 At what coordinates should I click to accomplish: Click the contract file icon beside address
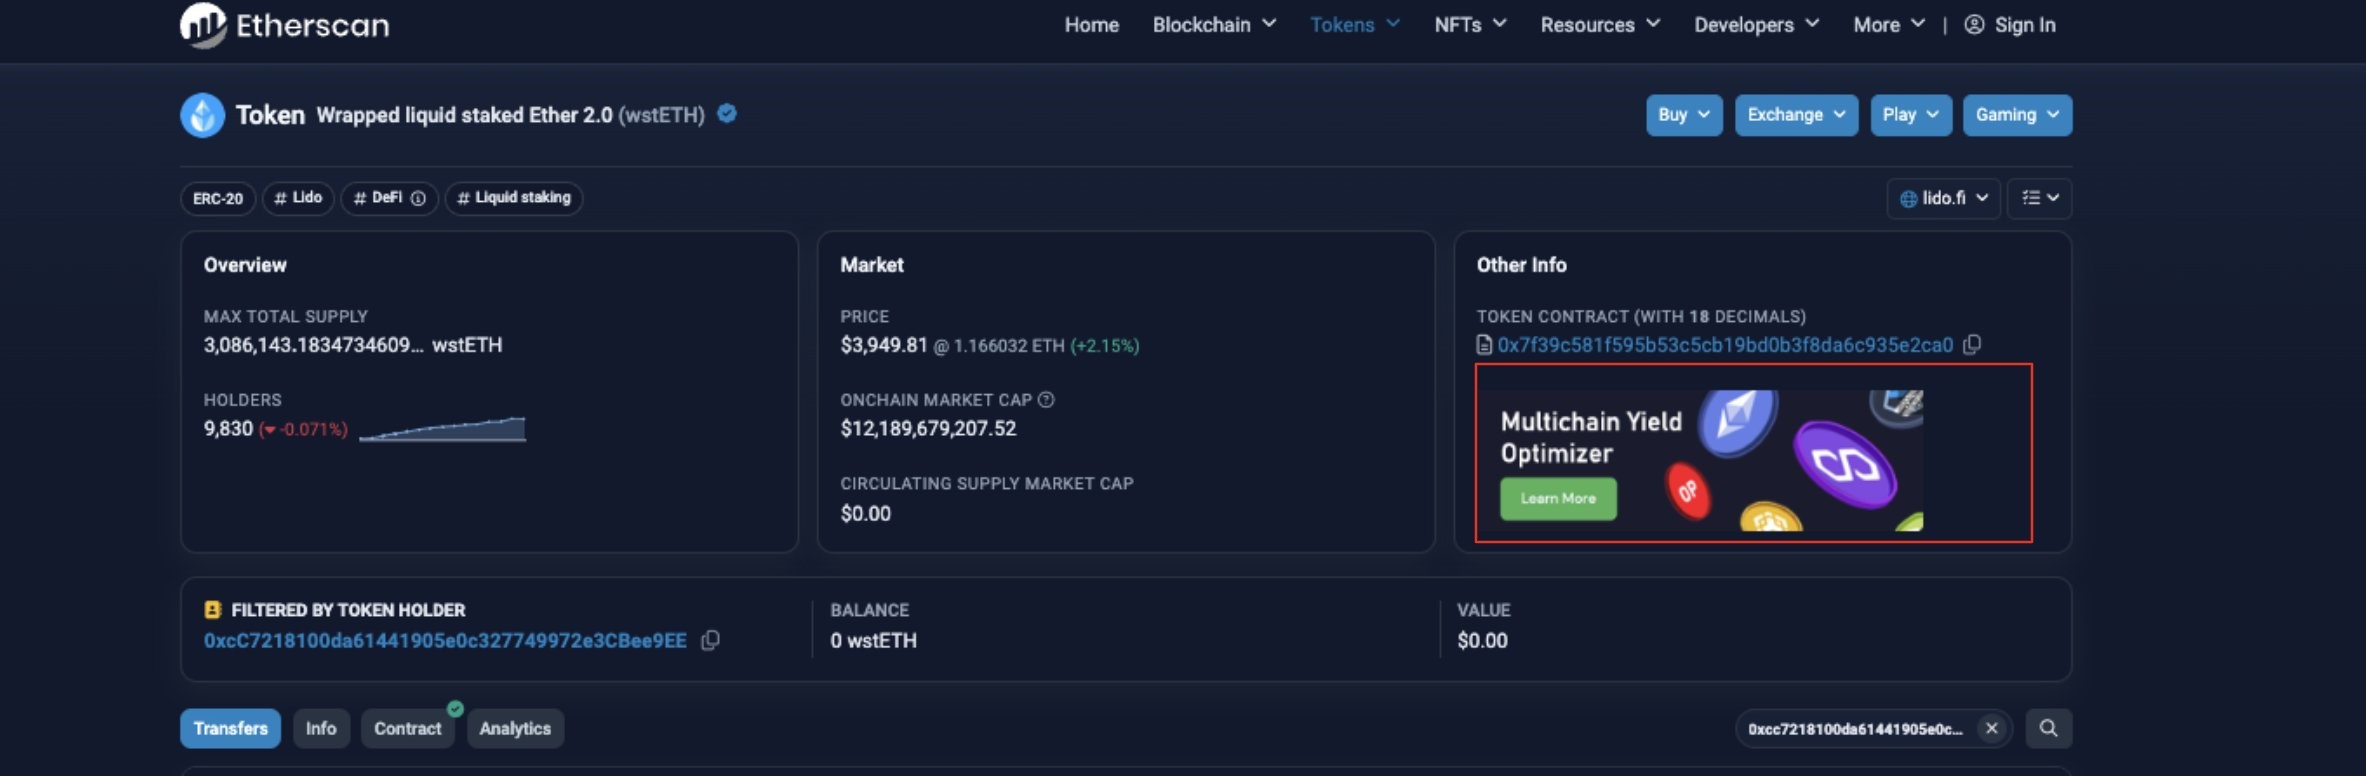1485,345
